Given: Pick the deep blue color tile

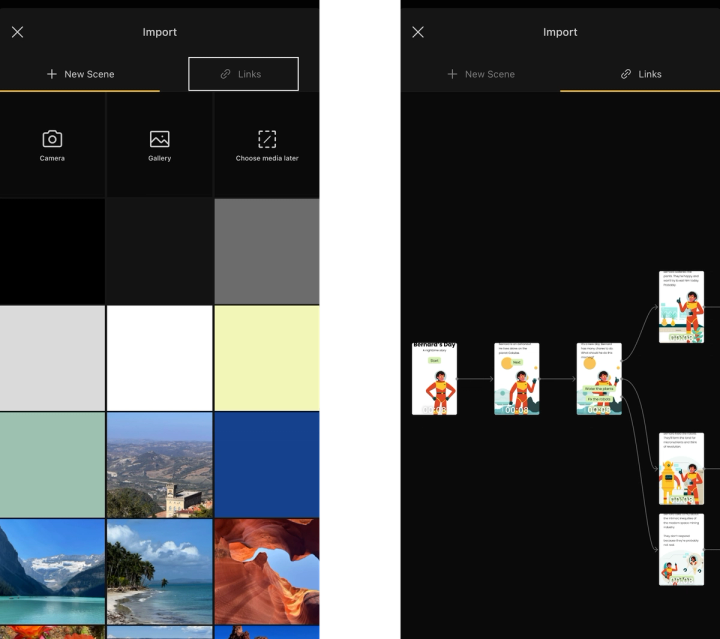Looking at the screenshot, I should pos(267,465).
